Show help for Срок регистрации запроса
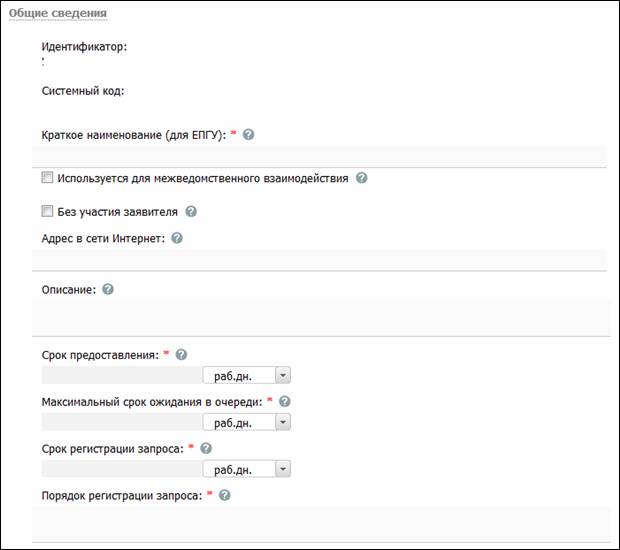620x550 pixels. pyautogui.click(x=206, y=448)
